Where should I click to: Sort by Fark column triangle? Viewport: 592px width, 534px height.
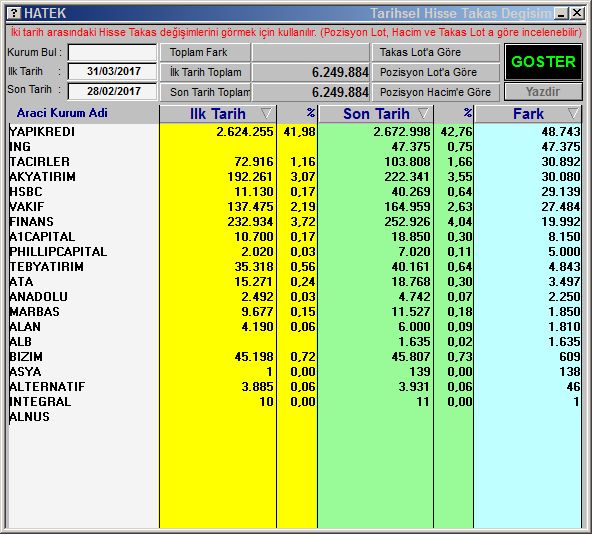coord(573,113)
